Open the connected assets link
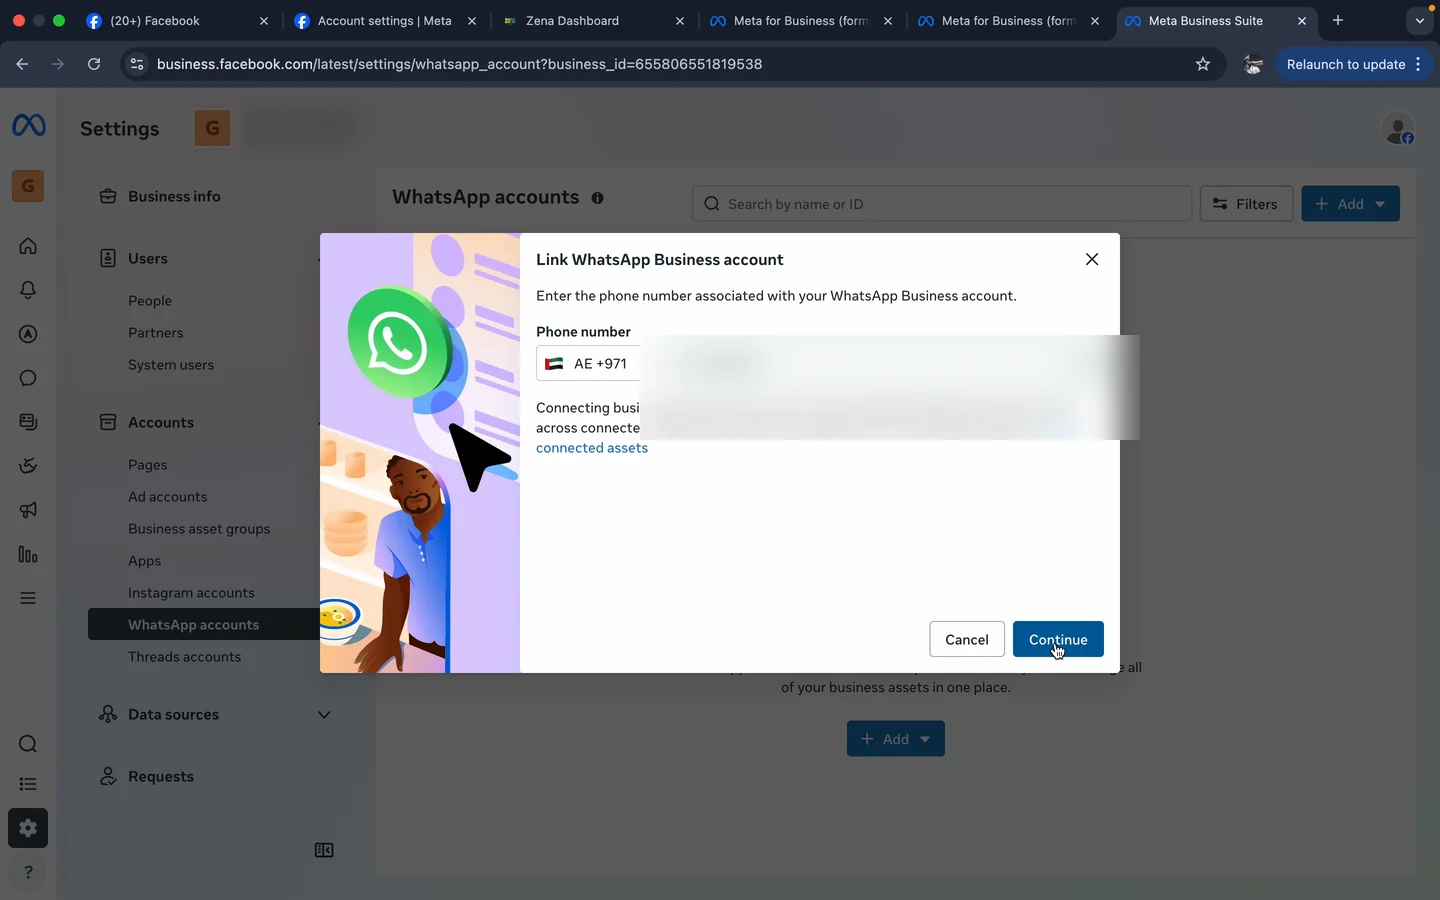 592,448
